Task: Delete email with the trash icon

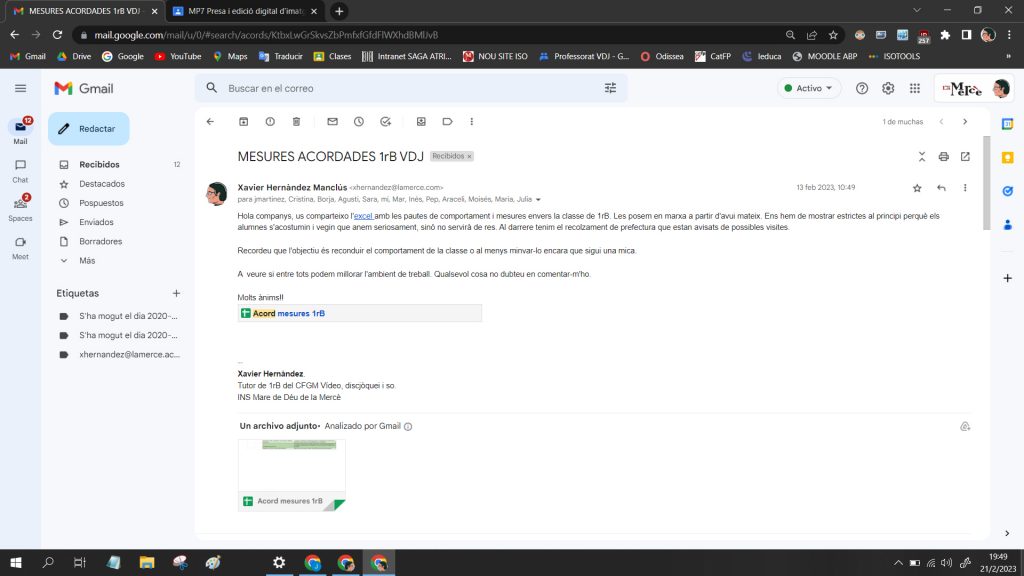Action: point(296,122)
